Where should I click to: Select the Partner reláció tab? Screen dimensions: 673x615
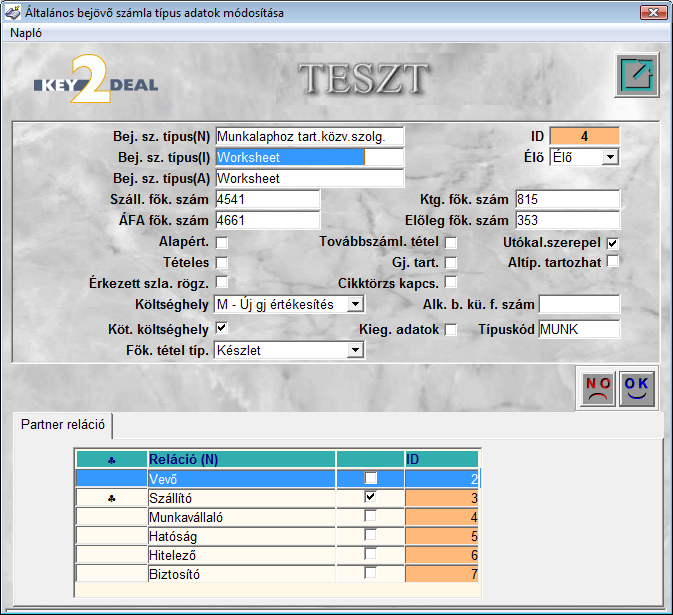click(63, 424)
